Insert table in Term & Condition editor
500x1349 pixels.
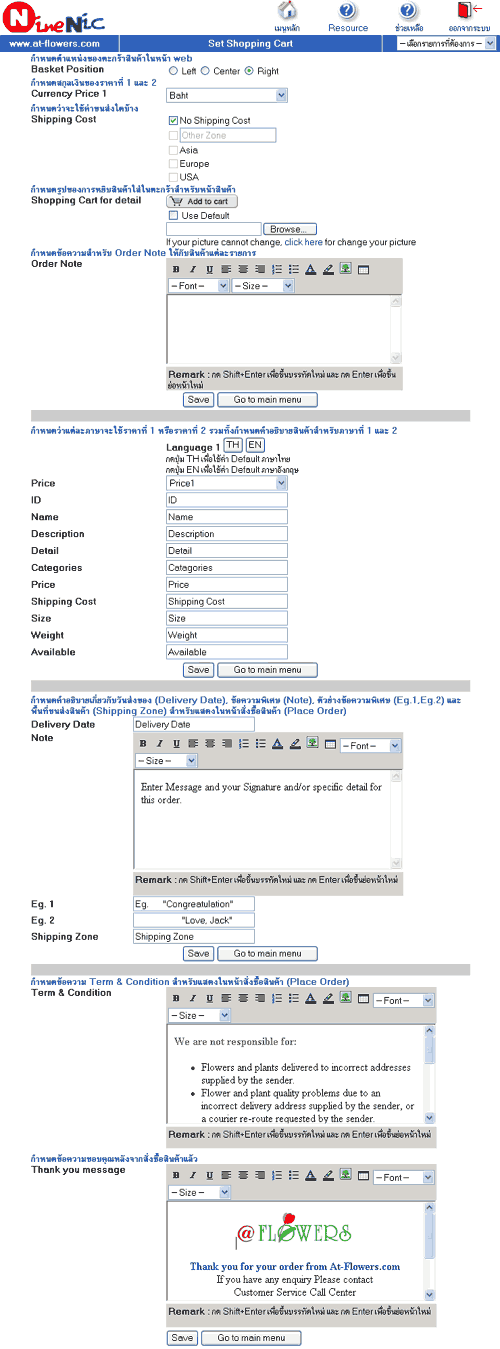[x=363, y=997]
